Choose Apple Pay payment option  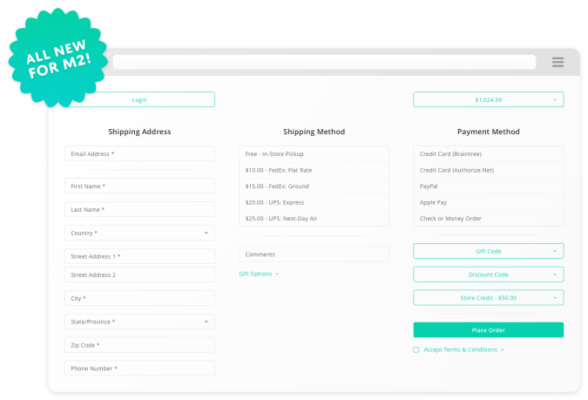(x=488, y=202)
